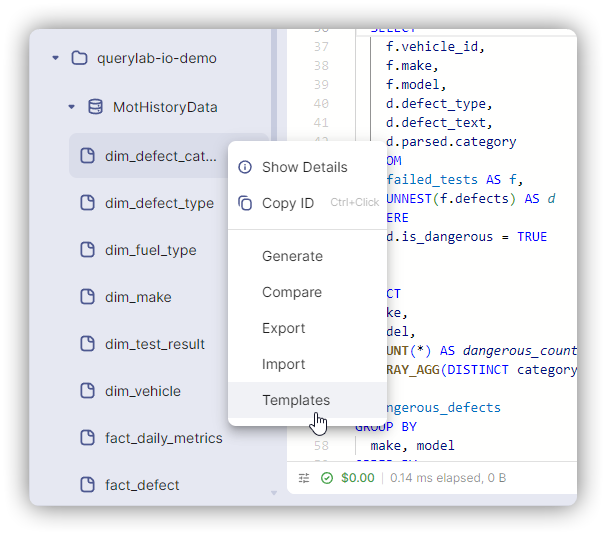Click the querylab-io-demo folder icon
The height and width of the screenshot is (535, 606).
point(80,58)
